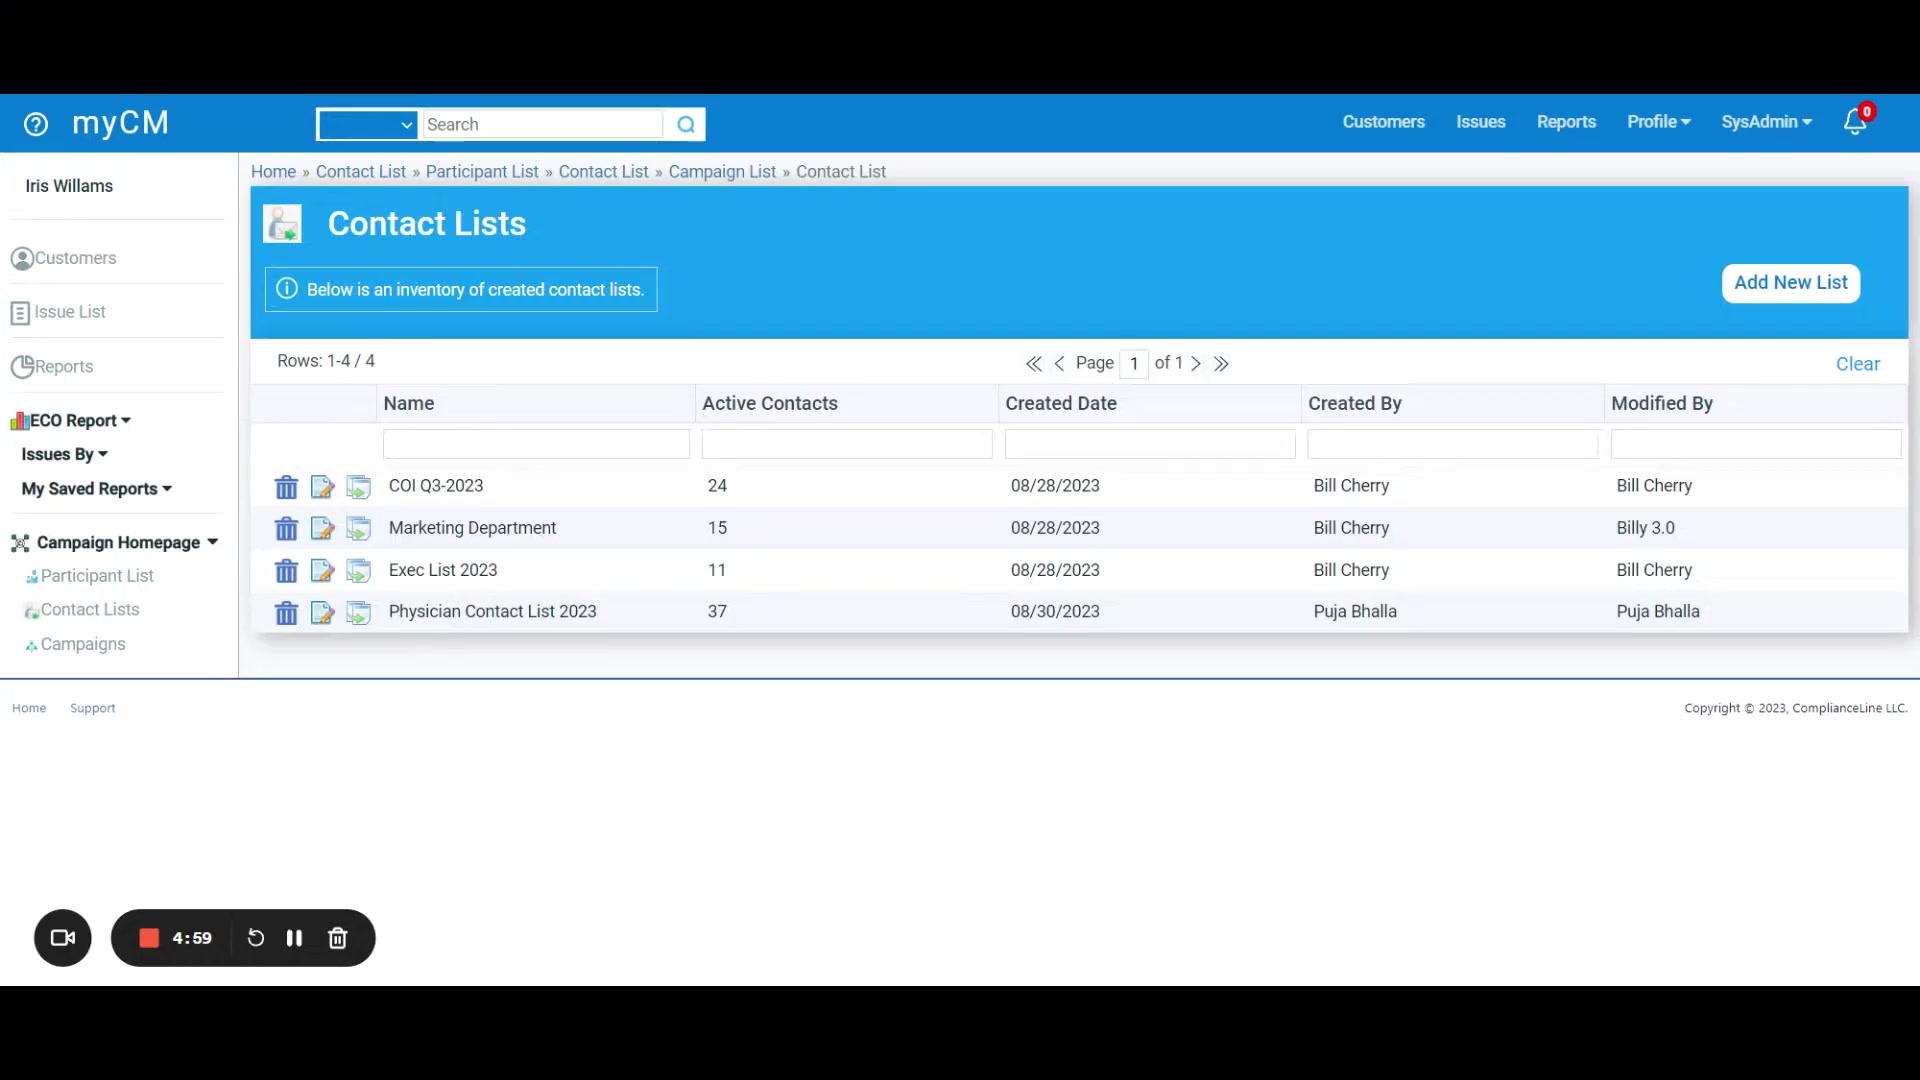
Task: Edit the Marketing Department list
Action: [322, 528]
